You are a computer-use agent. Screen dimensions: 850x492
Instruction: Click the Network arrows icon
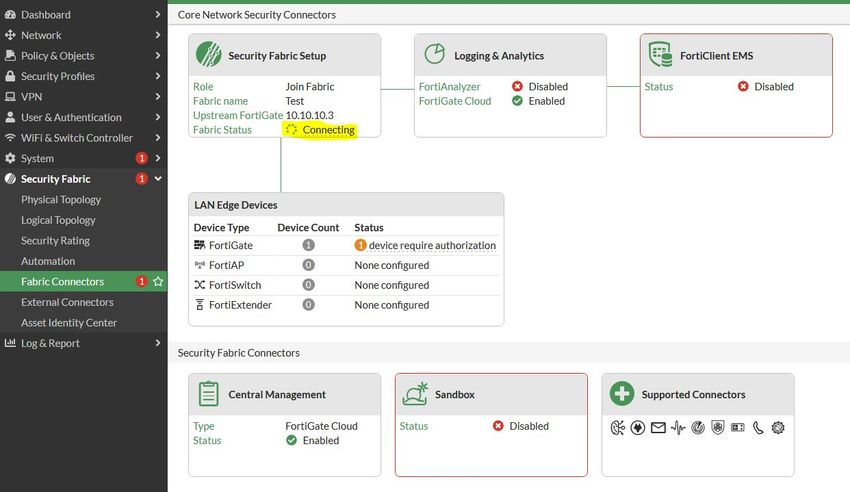coord(10,35)
